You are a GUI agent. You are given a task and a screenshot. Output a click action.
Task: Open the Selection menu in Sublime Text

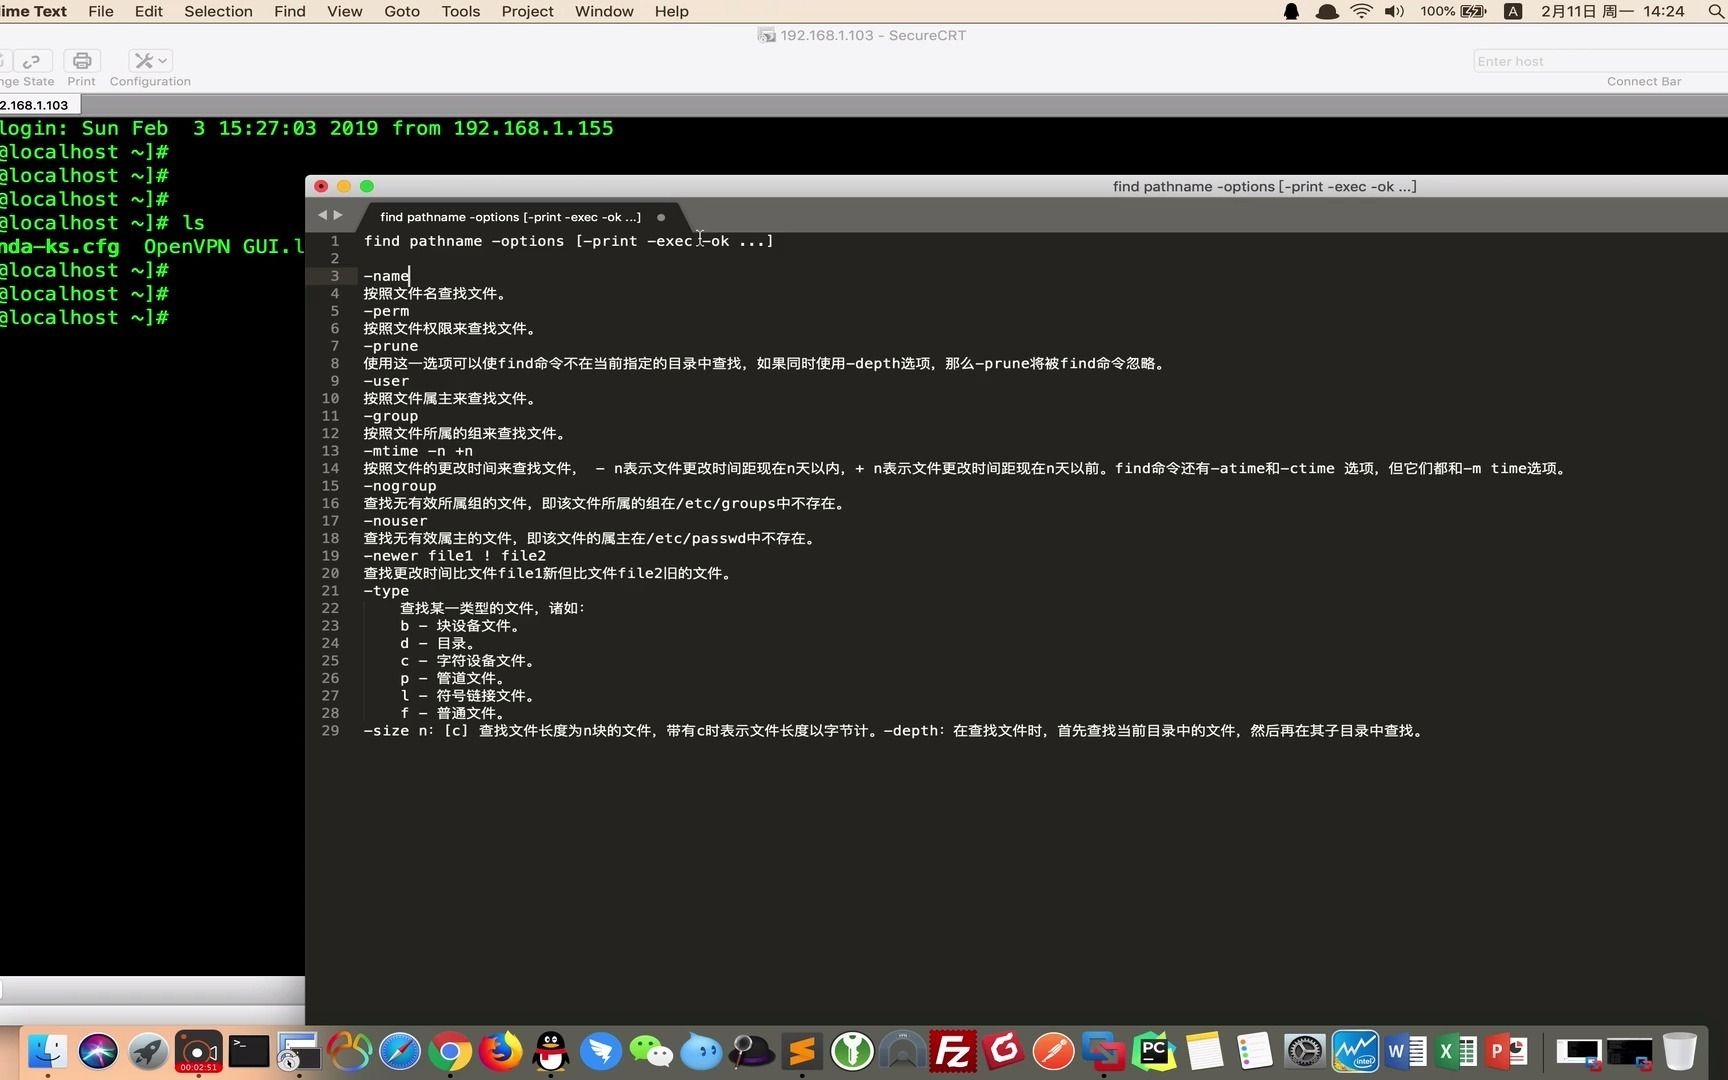[218, 11]
